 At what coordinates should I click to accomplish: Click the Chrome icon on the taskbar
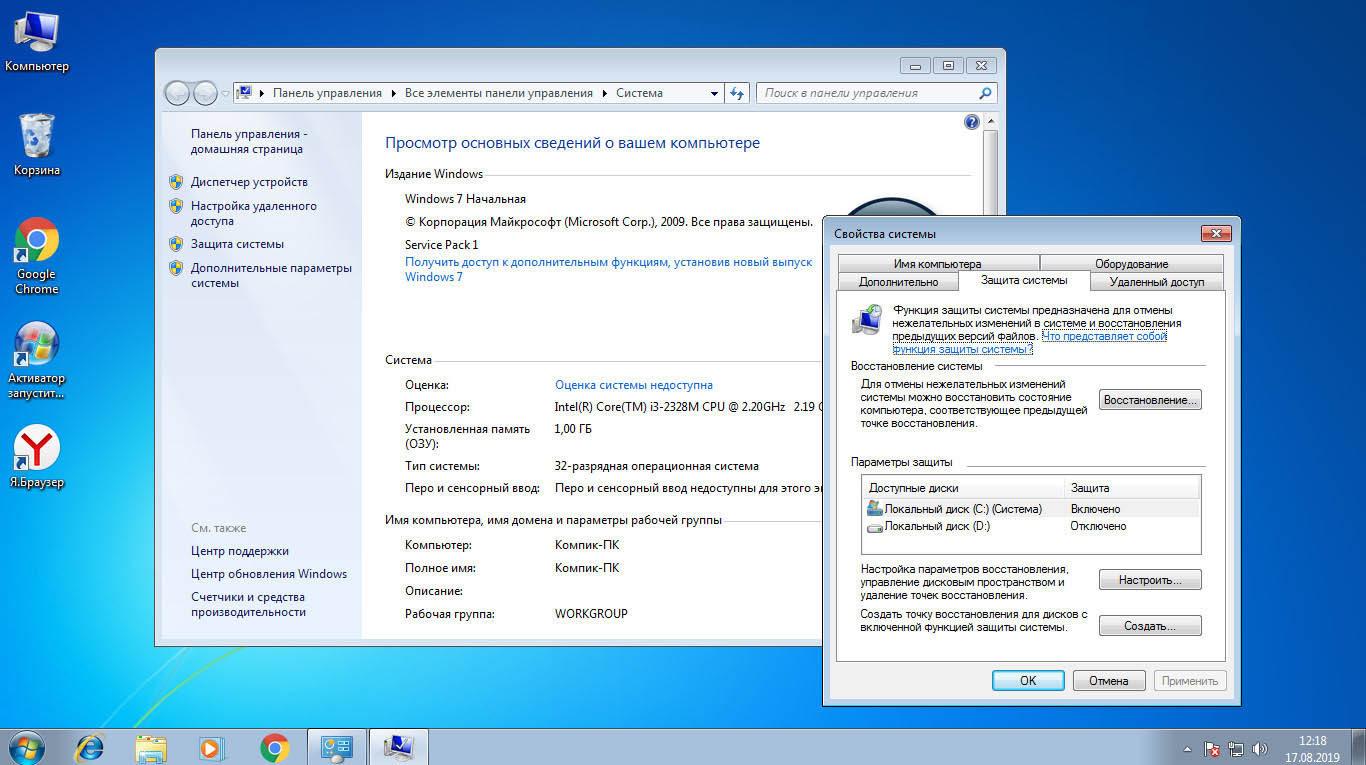[x=274, y=746]
